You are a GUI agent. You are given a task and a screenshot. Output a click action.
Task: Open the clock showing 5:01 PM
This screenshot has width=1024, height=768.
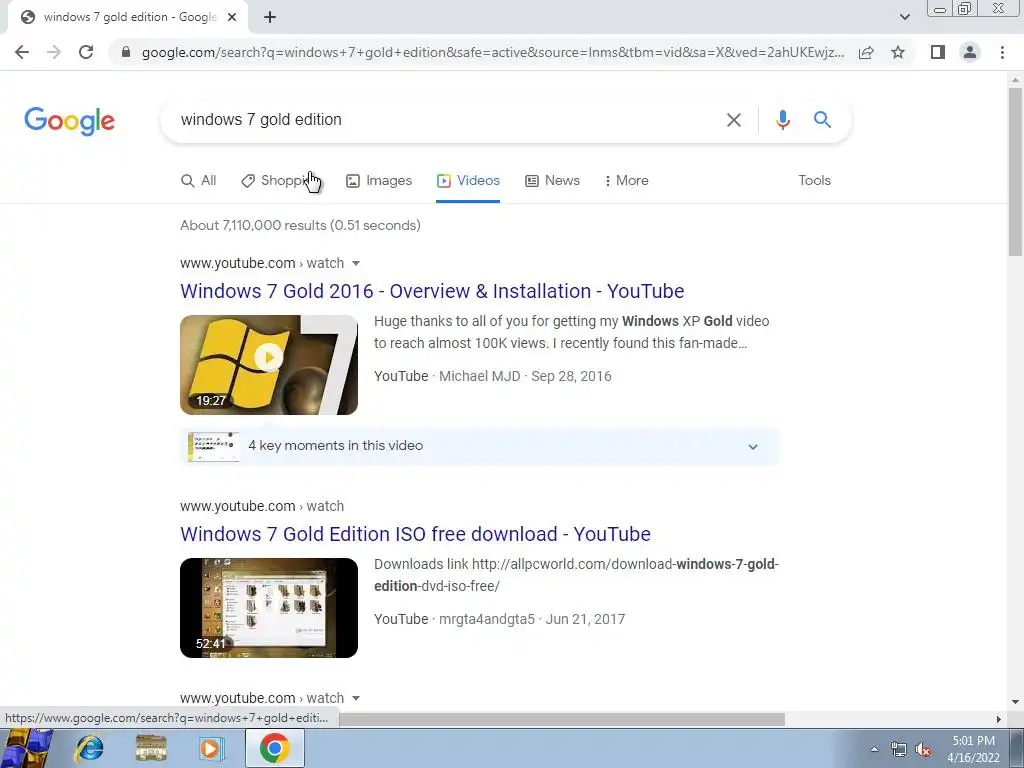point(973,749)
